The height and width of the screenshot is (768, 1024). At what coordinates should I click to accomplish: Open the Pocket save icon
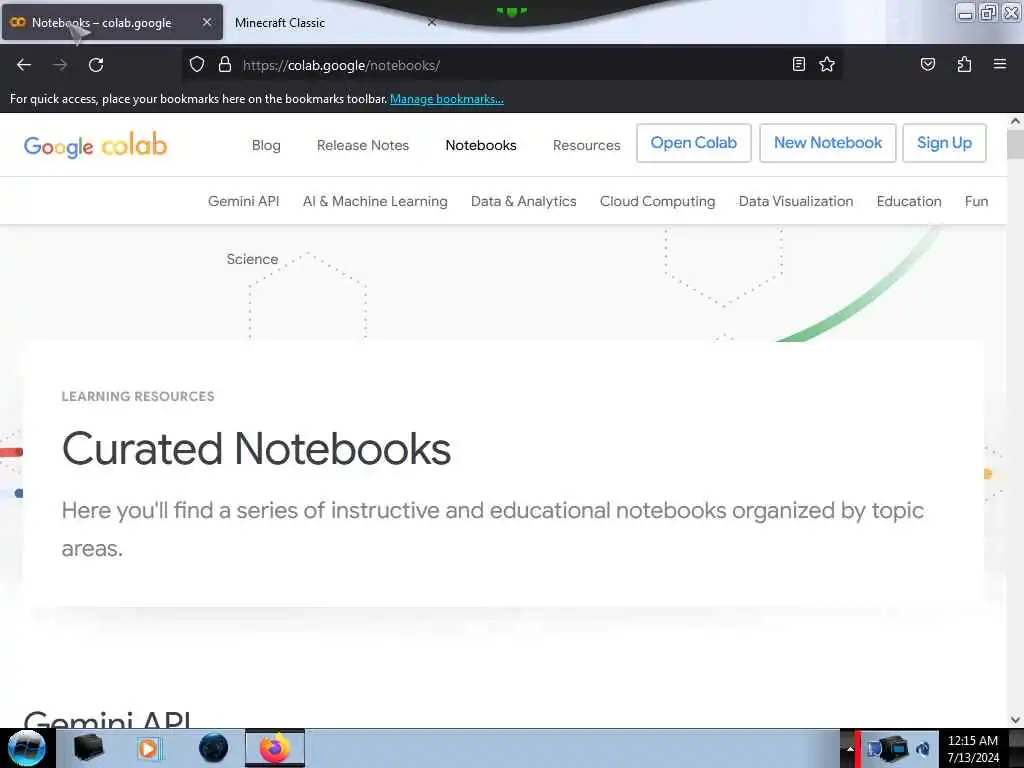927,64
